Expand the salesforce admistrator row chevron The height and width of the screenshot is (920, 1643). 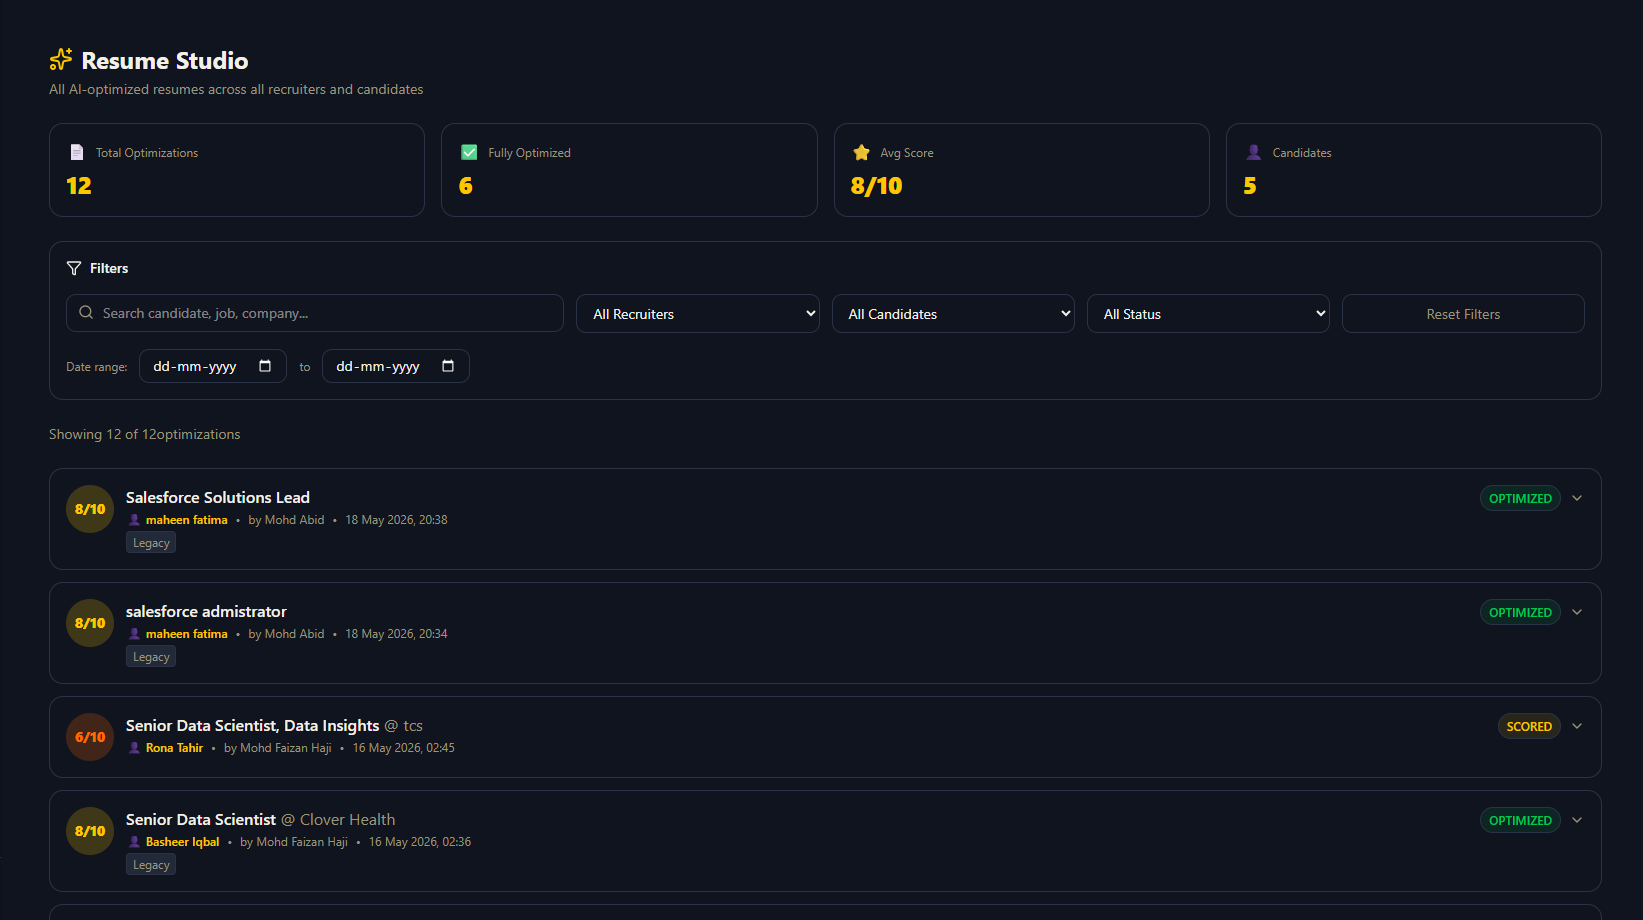click(x=1577, y=612)
